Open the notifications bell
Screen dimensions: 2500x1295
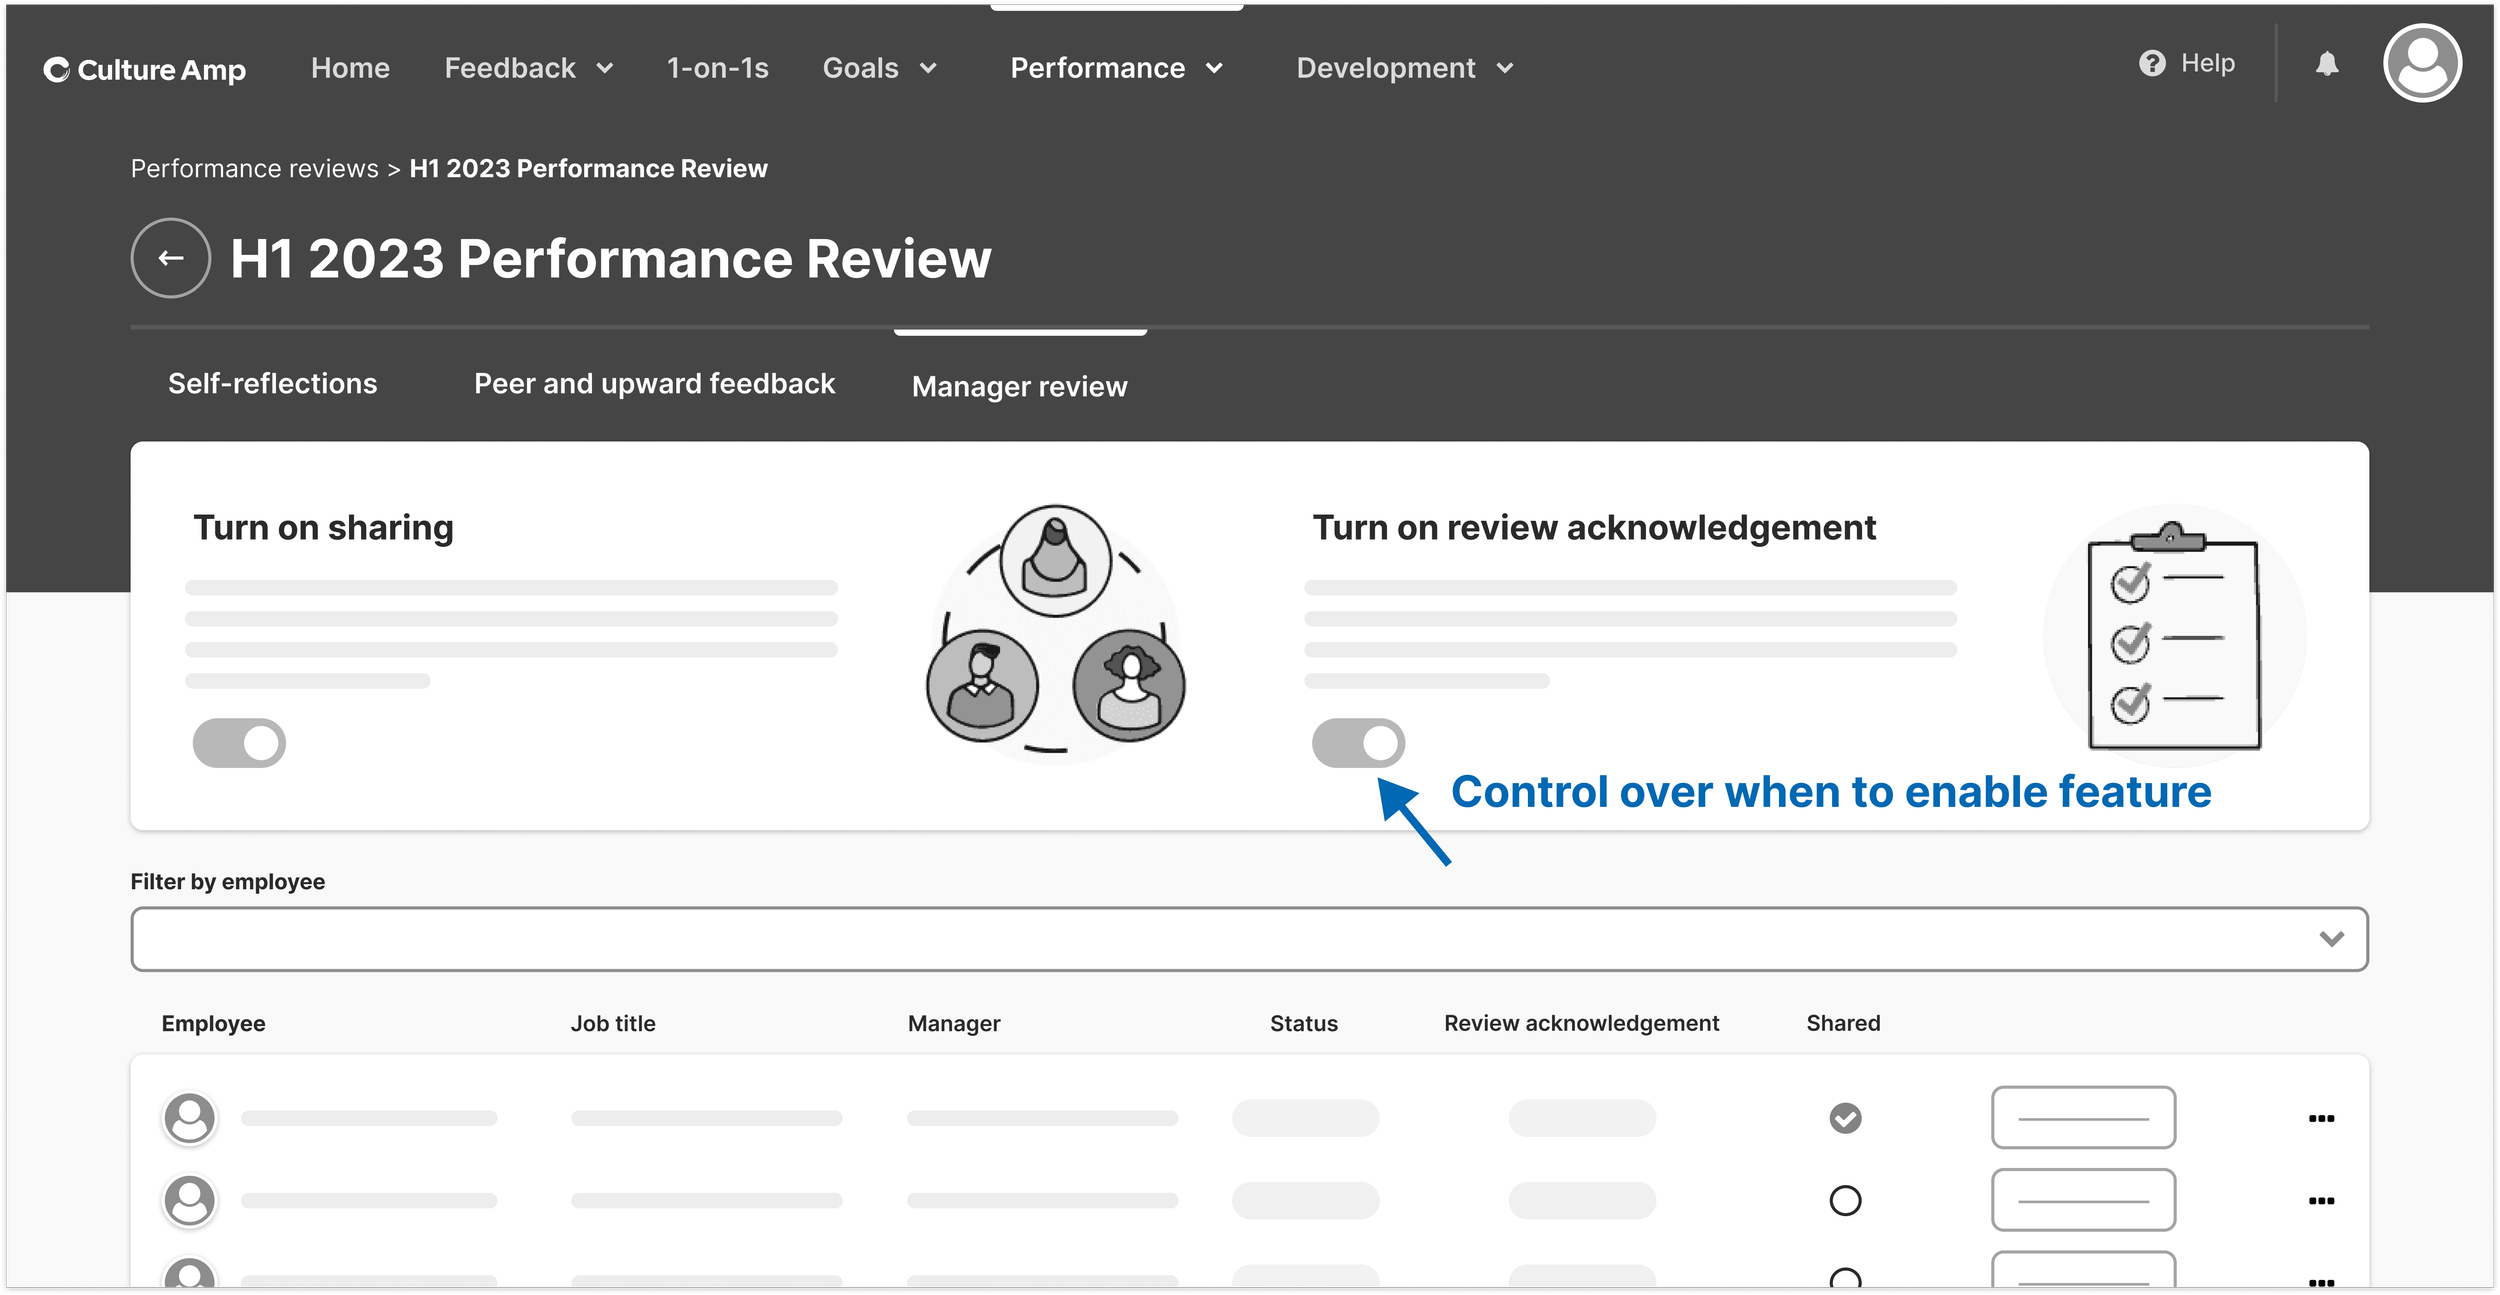2327,64
